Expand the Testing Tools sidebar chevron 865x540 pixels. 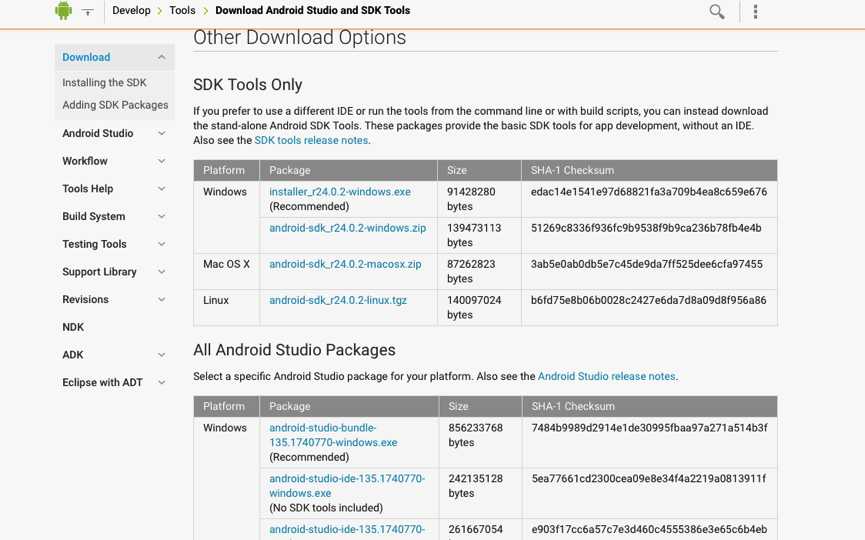[x=161, y=244]
